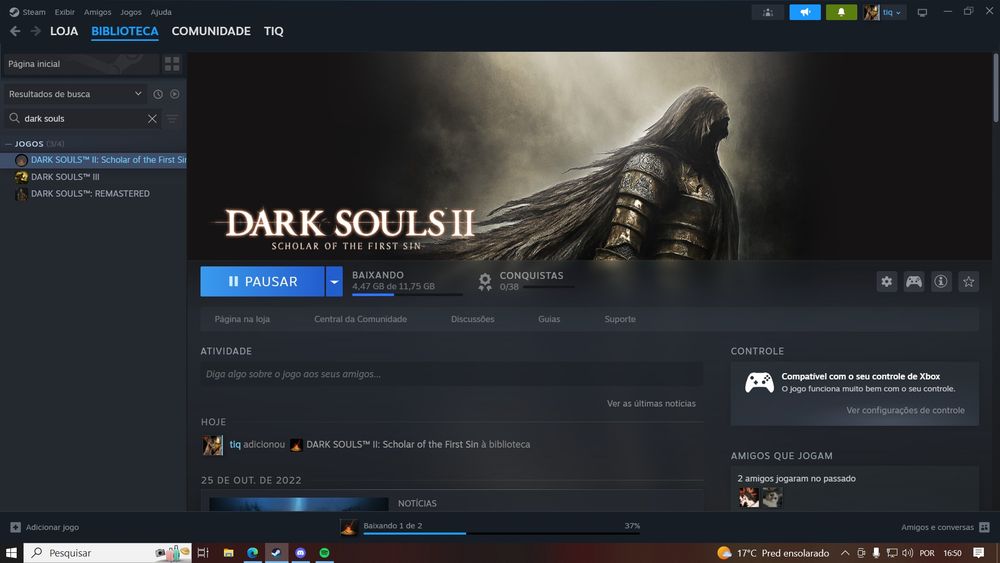Open achievements Conquistas icon

485,281
